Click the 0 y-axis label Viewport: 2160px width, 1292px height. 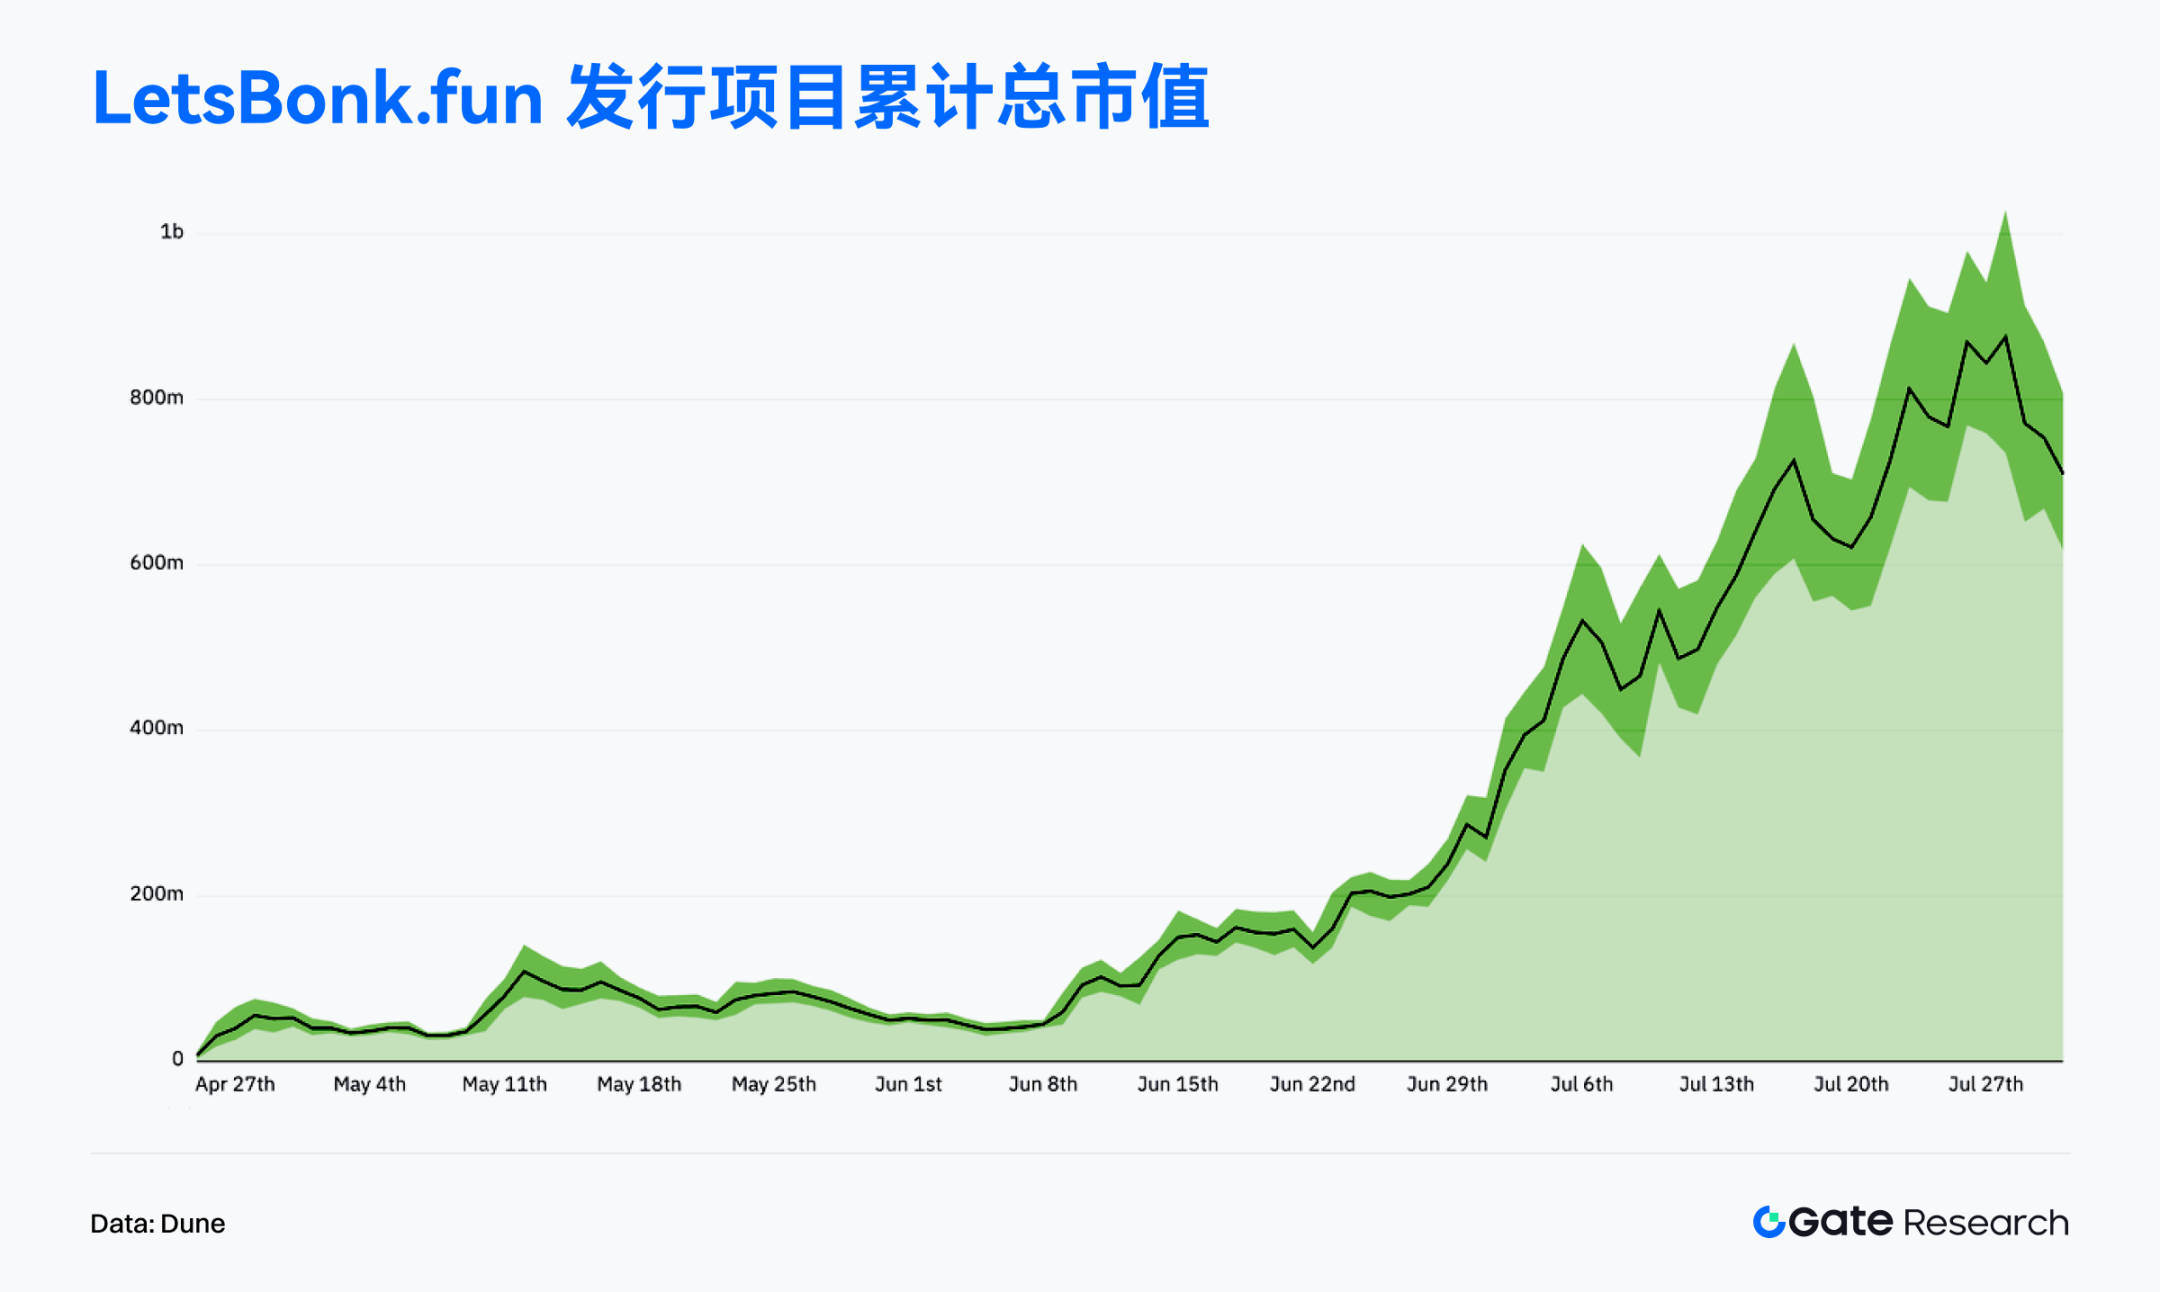(177, 1059)
